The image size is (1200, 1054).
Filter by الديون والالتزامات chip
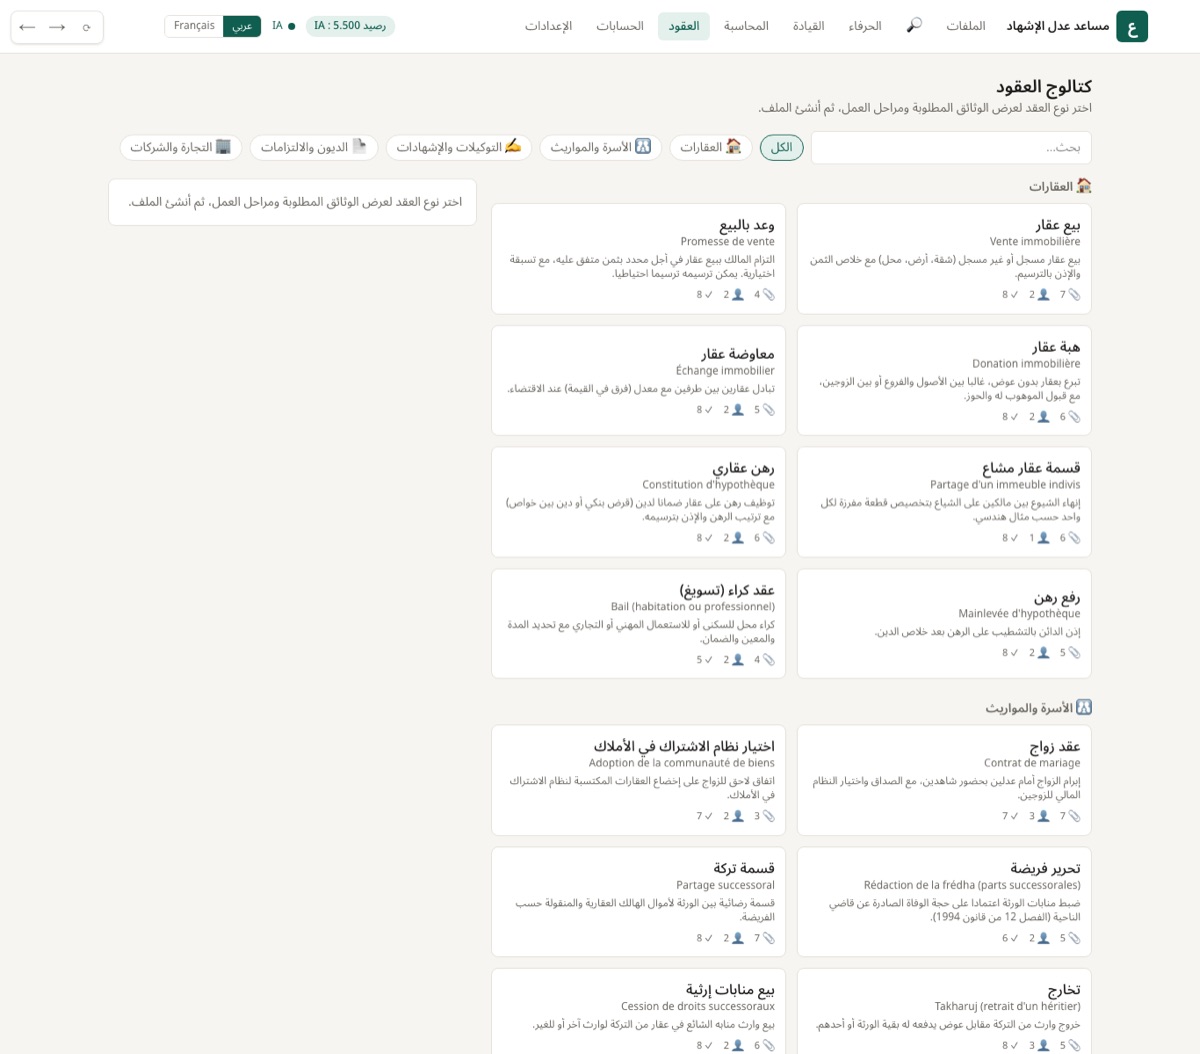(x=314, y=147)
